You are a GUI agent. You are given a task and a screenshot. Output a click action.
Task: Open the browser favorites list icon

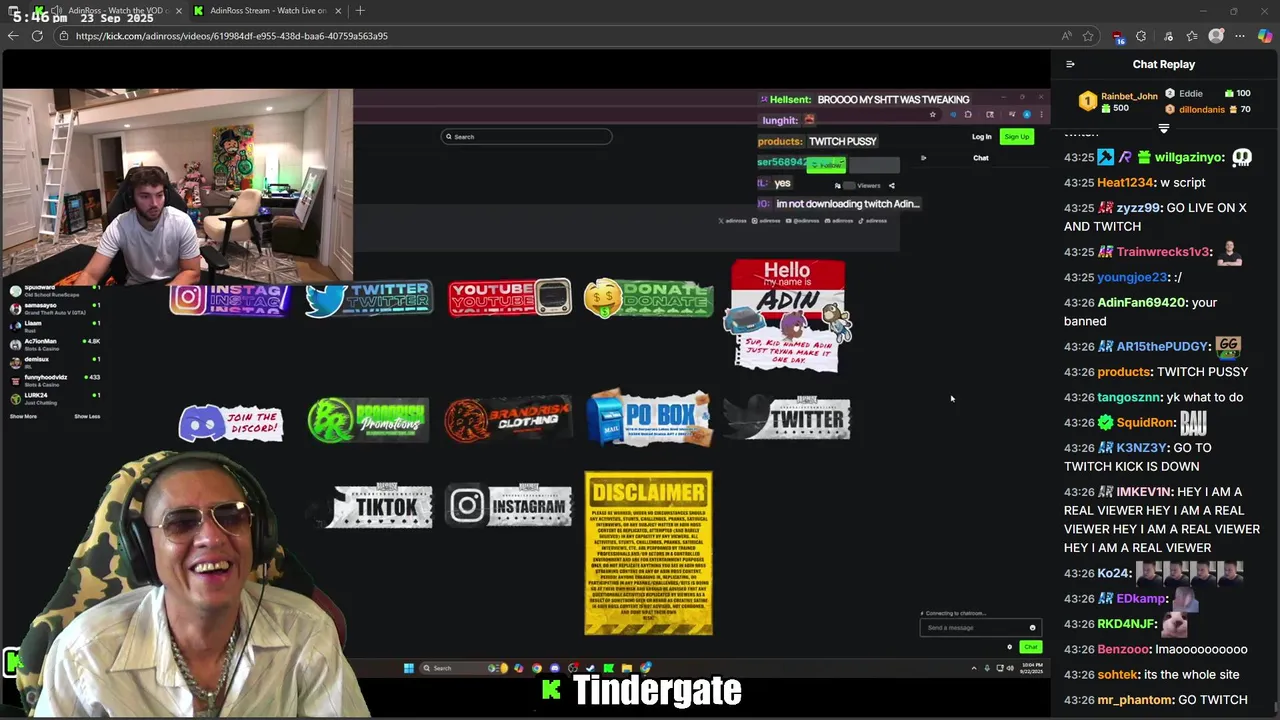click(x=1192, y=36)
